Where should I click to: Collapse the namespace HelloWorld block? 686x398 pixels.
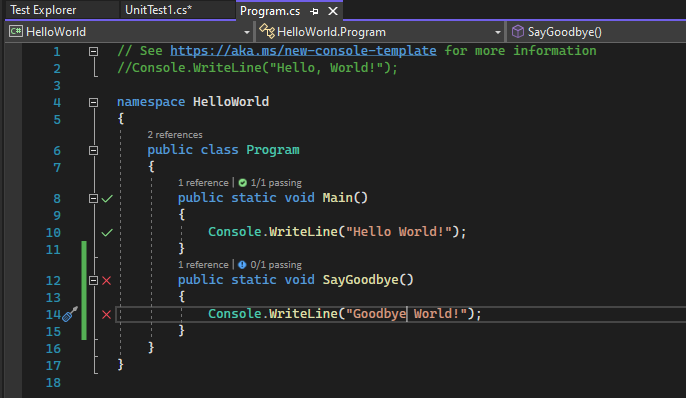(93, 102)
